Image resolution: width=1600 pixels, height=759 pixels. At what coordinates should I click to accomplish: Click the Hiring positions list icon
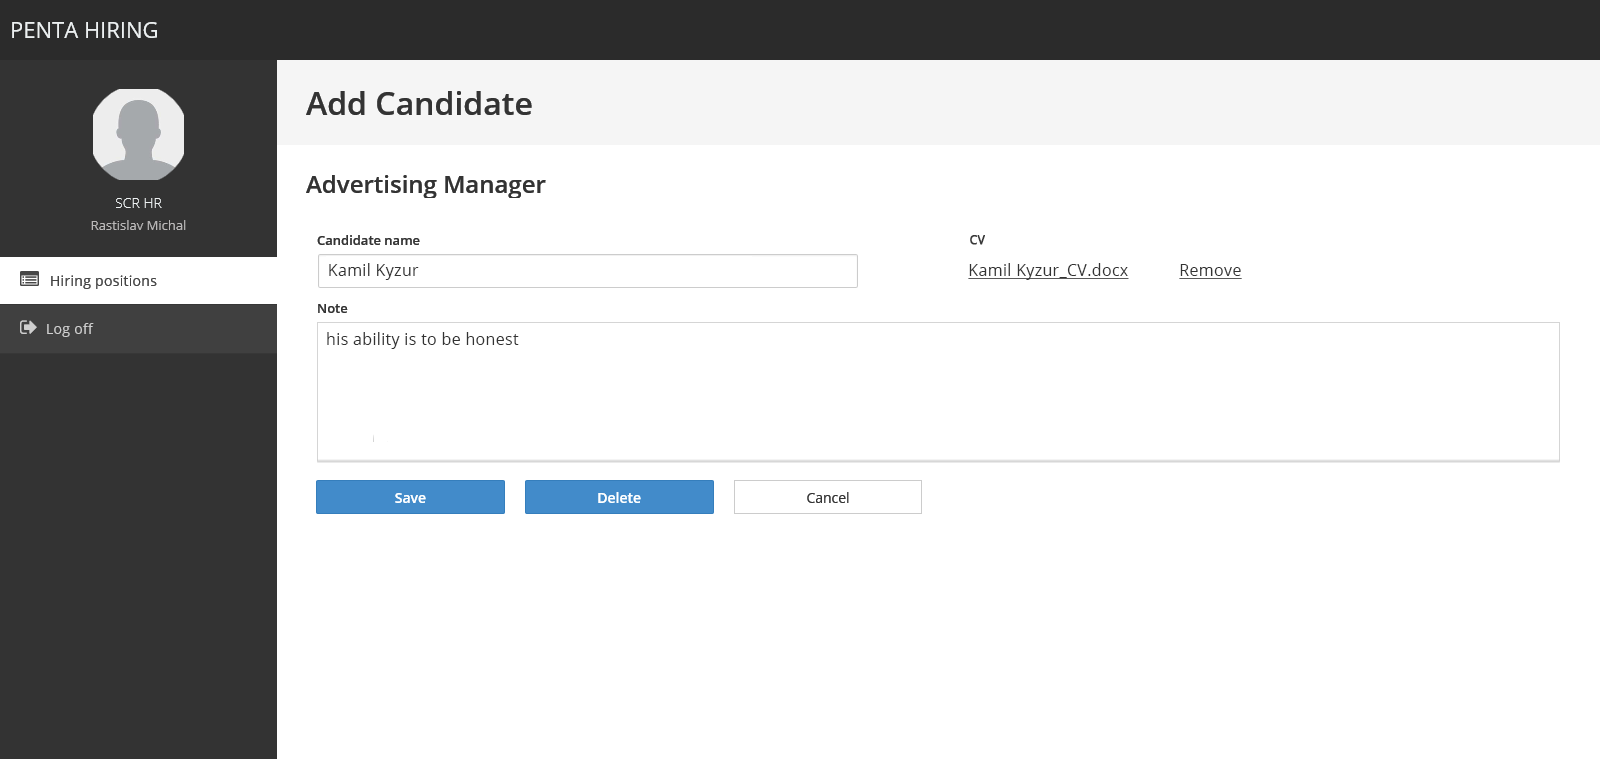click(30, 280)
